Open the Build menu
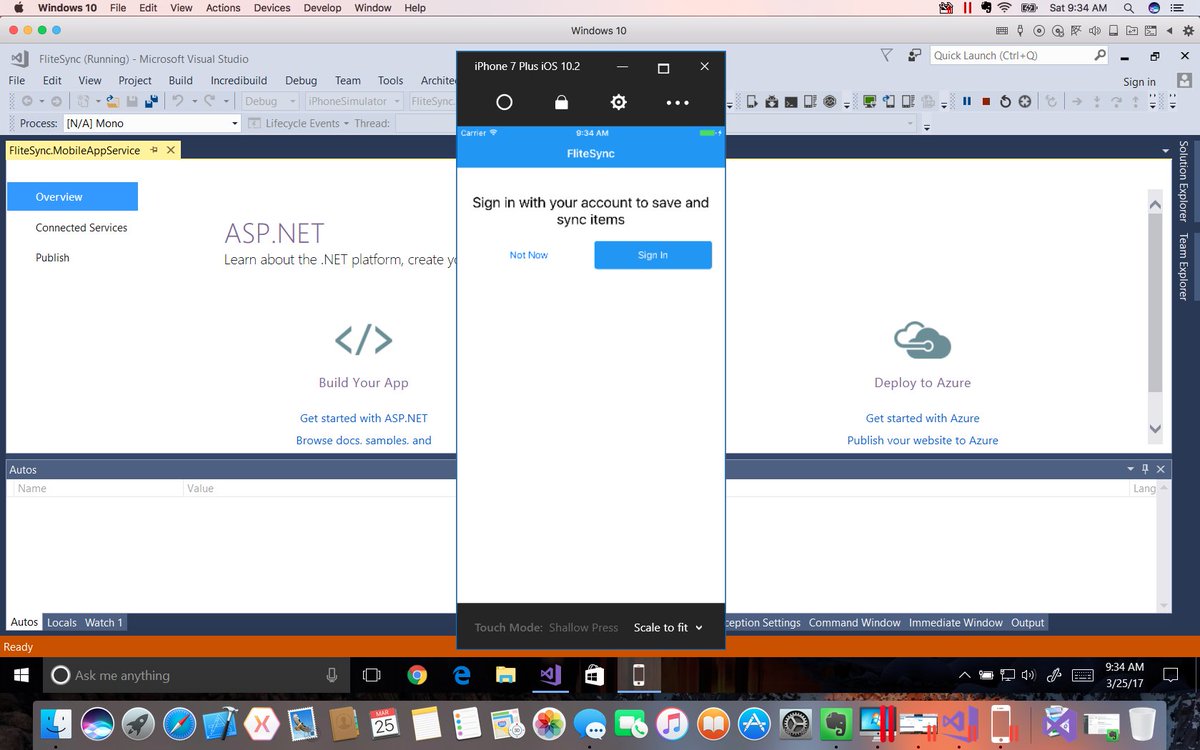This screenshot has height=750, width=1200. tap(181, 81)
